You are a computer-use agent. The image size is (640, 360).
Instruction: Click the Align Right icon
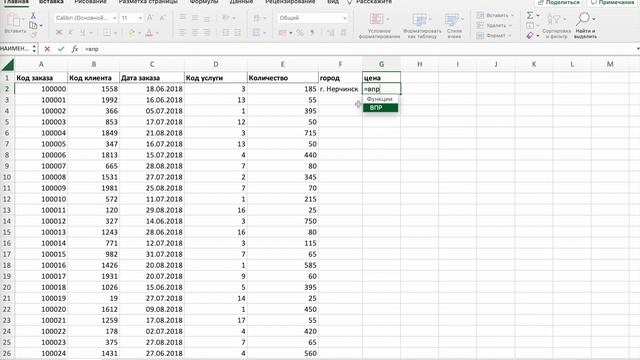coord(207,33)
